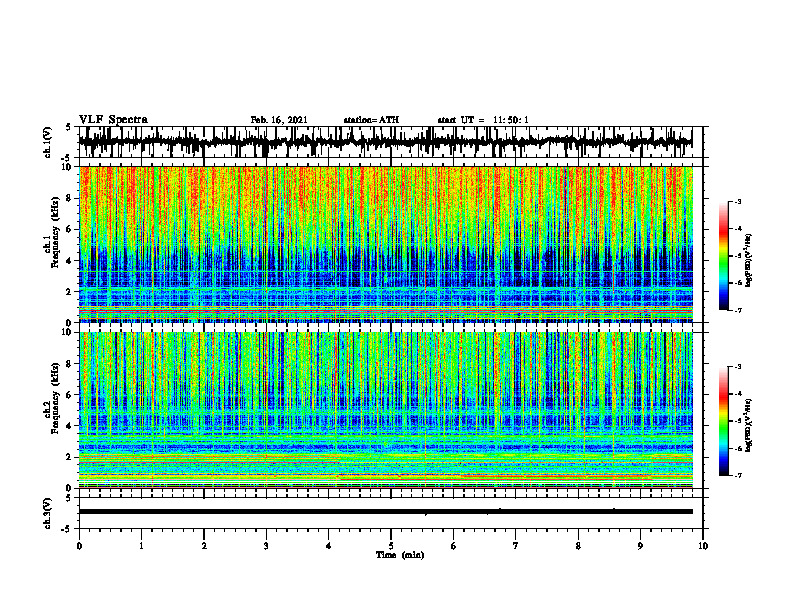Click the ch.2 spectrogram panel
This screenshot has height=612, width=792.
(x=386, y=410)
